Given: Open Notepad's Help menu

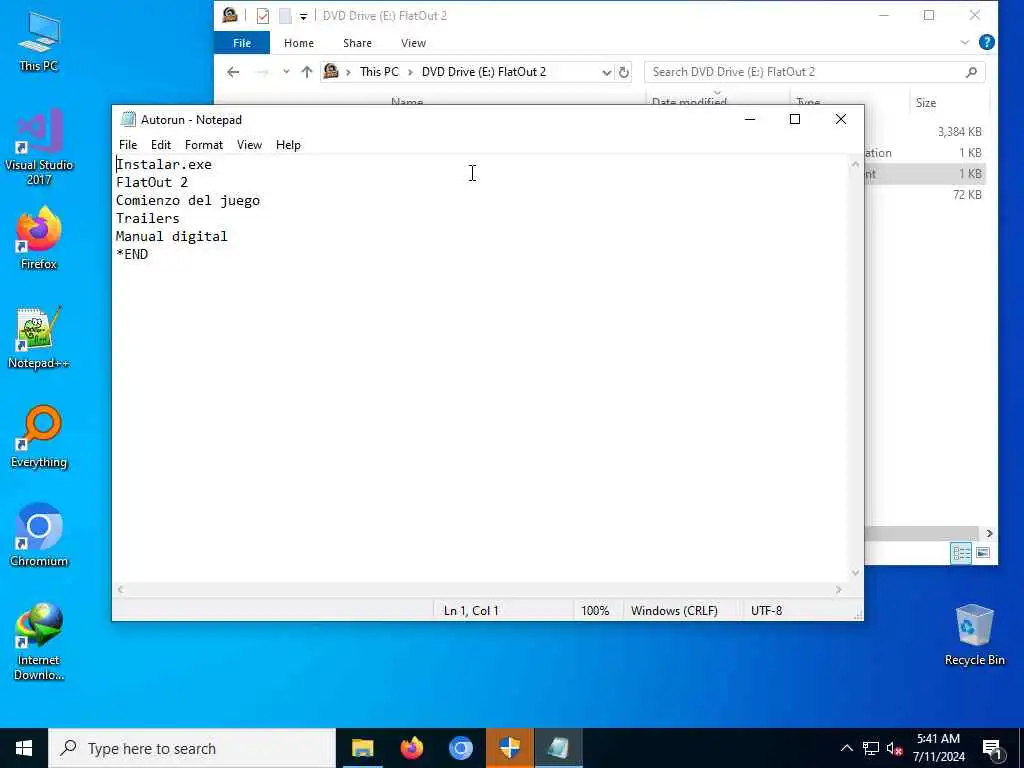Looking at the screenshot, I should (x=288, y=145).
